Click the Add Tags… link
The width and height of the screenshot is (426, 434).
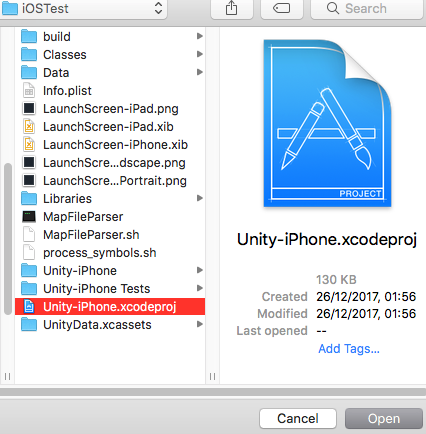pos(349,349)
